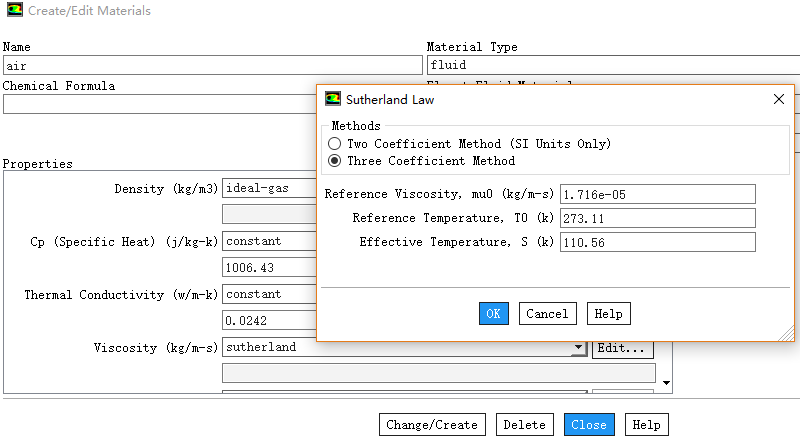800x444 pixels.
Task: Click OK in the Sutherland Law dialog
Action: 493,314
